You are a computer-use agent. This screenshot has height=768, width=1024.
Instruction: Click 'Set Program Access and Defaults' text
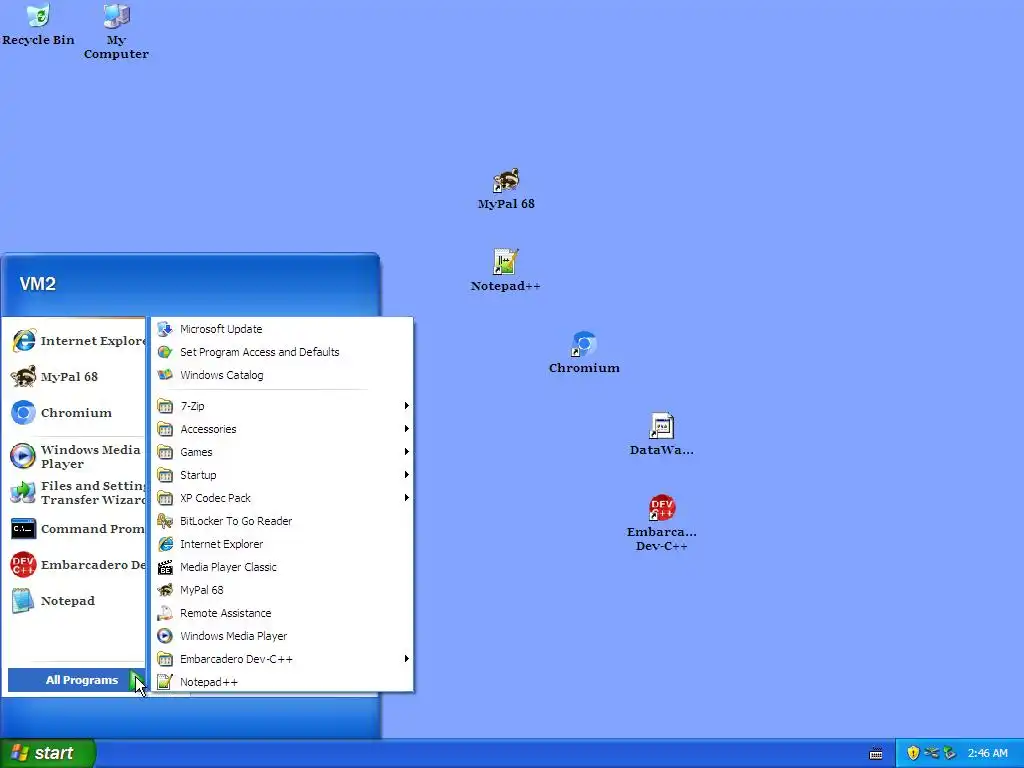259,352
